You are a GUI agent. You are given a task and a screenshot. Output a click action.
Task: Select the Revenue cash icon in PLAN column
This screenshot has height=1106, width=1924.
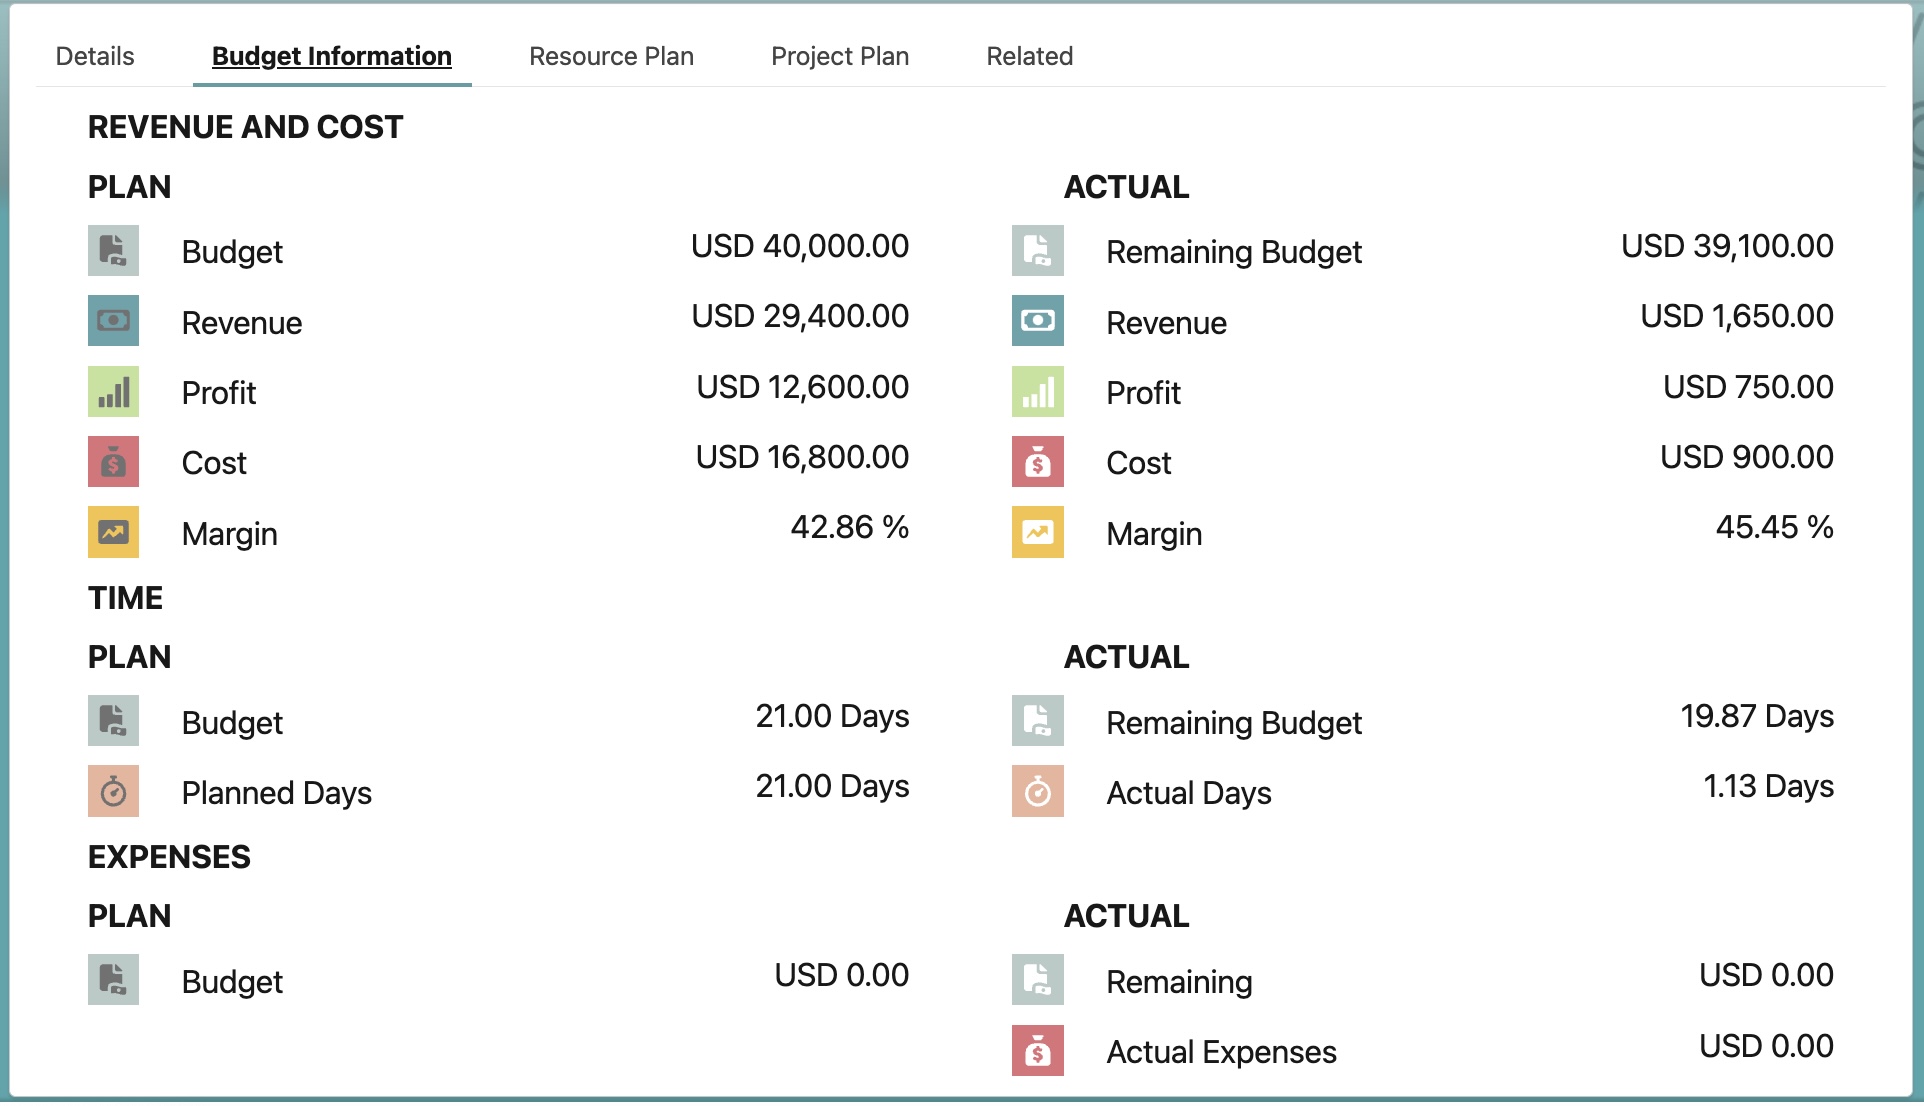pos(113,322)
